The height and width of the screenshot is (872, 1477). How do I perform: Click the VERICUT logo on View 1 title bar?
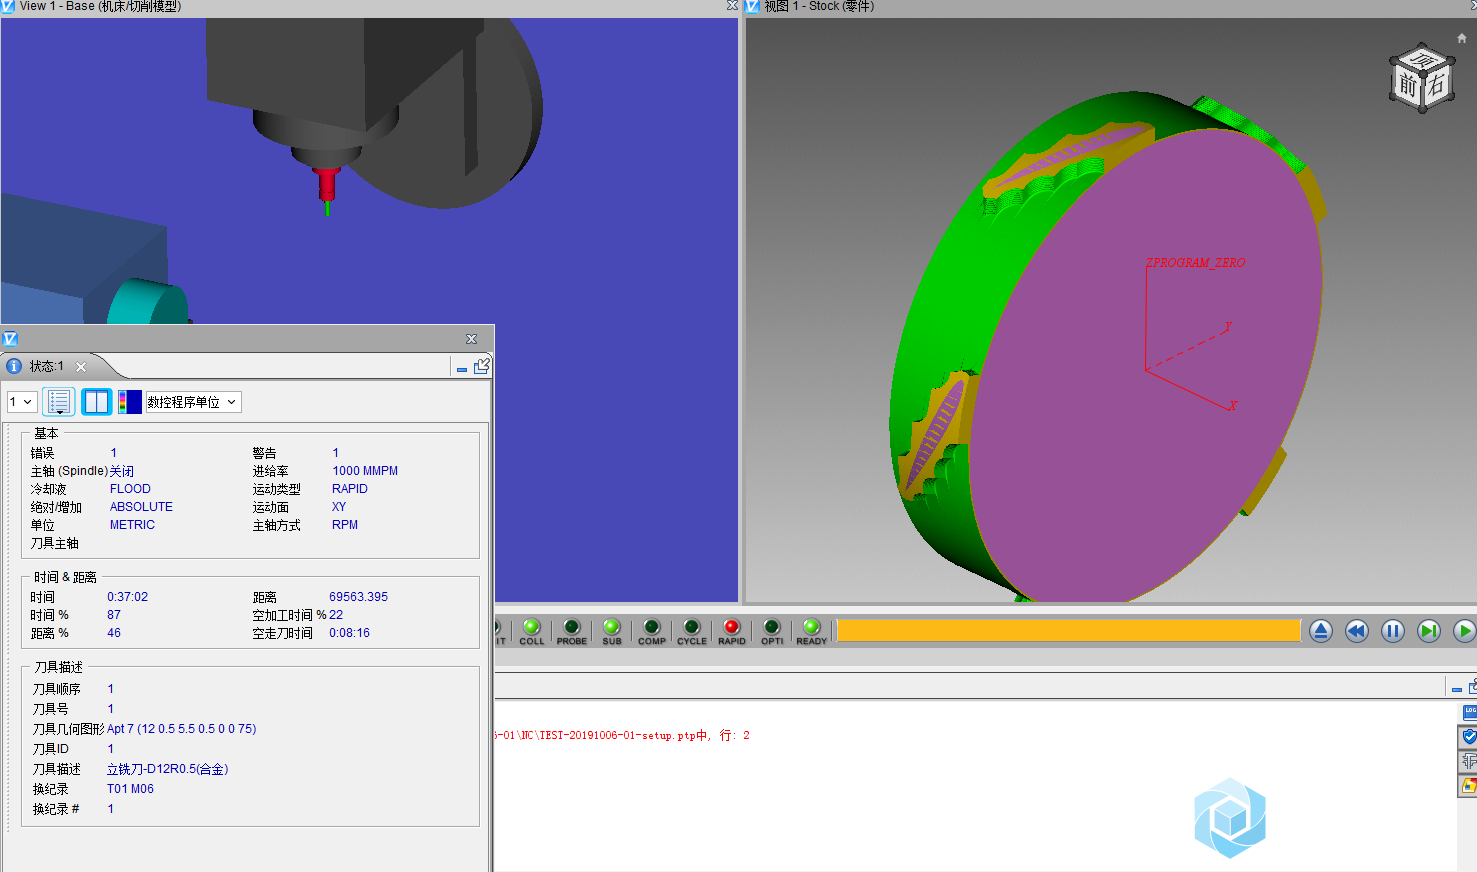coord(8,6)
